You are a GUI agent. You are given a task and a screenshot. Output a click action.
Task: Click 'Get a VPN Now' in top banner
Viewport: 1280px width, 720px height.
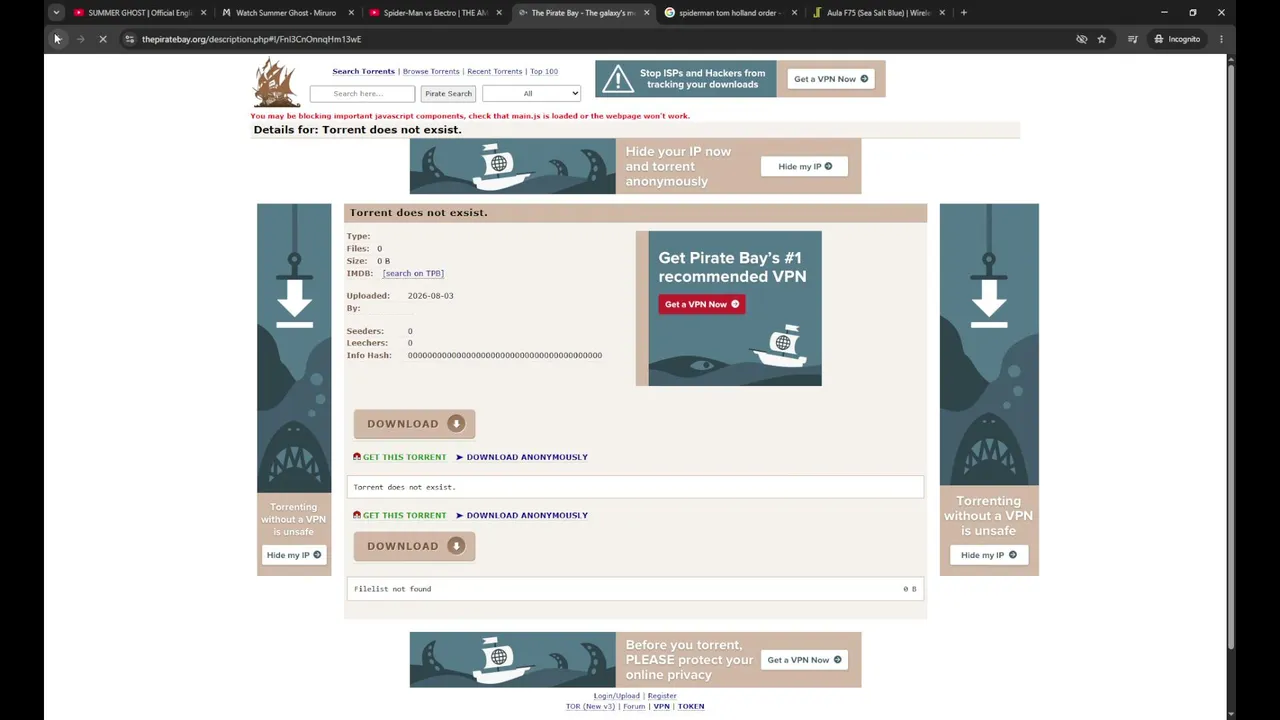(831, 79)
